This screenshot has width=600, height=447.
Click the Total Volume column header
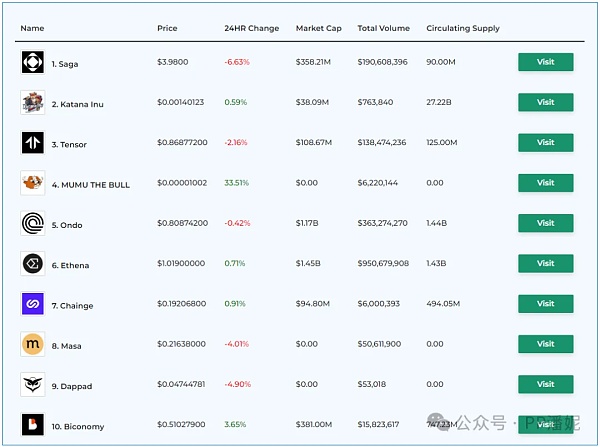[x=383, y=28]
